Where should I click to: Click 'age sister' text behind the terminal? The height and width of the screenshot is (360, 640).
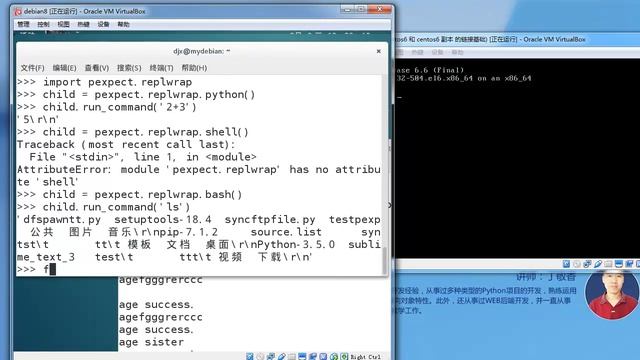(151, 342)
